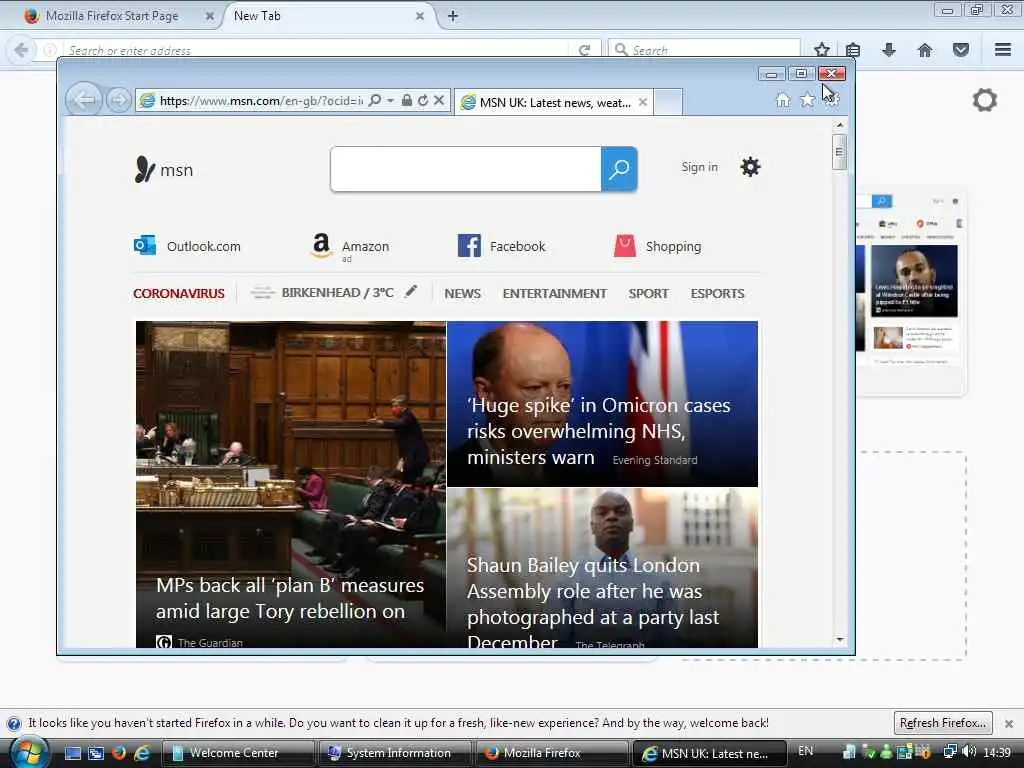Select the MSN UK tab in Internet Explorer
The image size is (1024, 768).
[553, 103]
